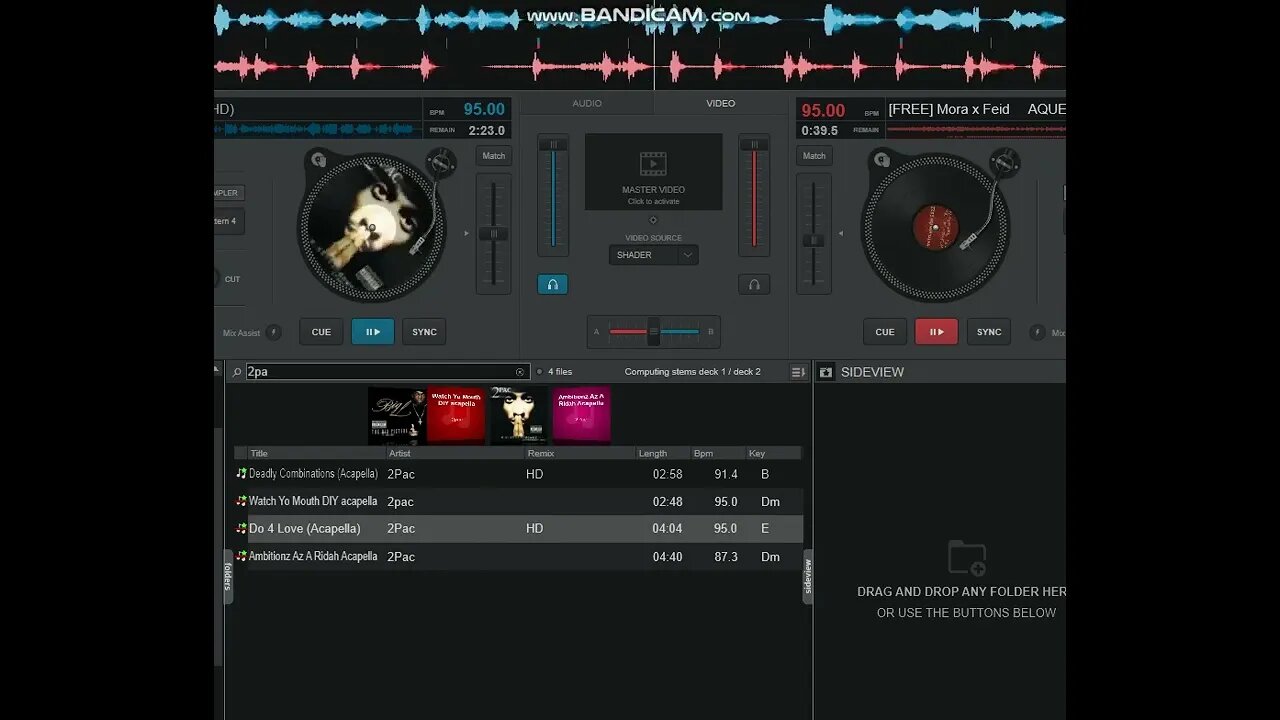
Task: Click the Master Video film icon
Action: (x=653, y=164)
